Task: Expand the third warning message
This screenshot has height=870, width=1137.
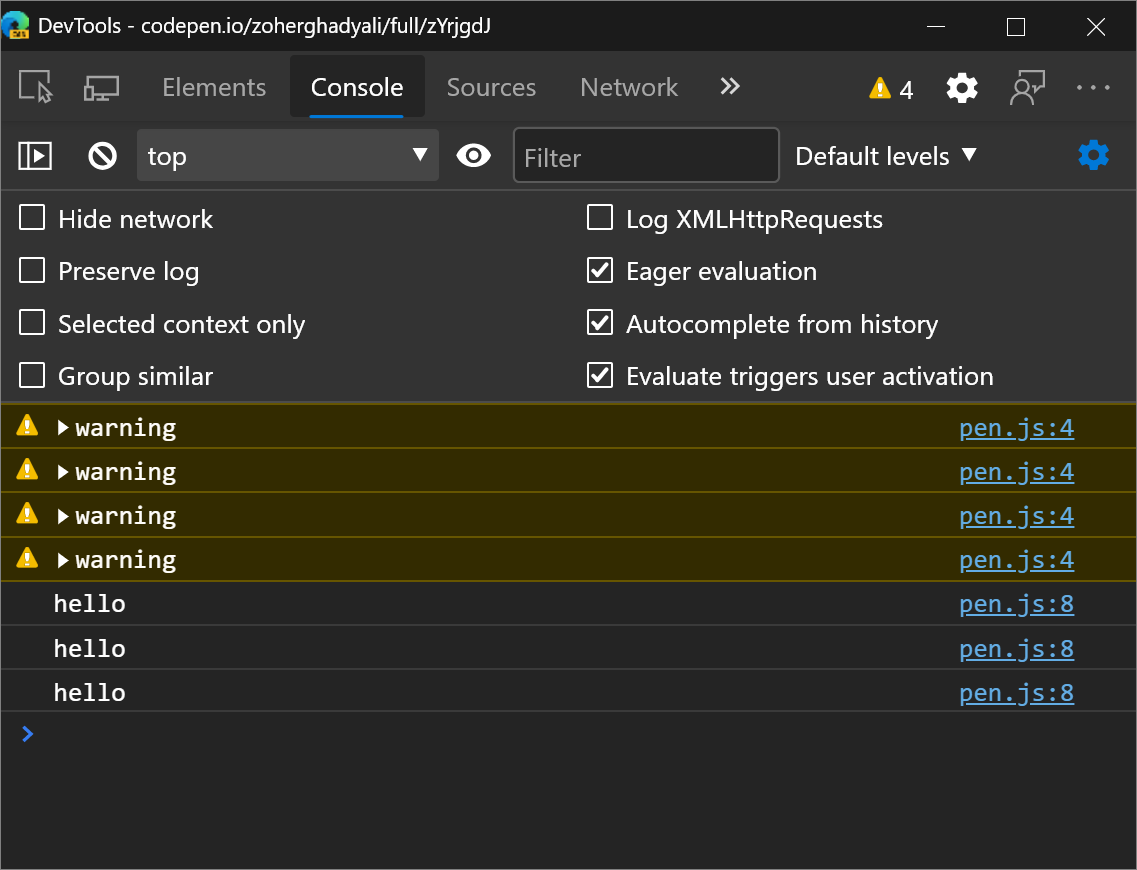Action: 63,516
